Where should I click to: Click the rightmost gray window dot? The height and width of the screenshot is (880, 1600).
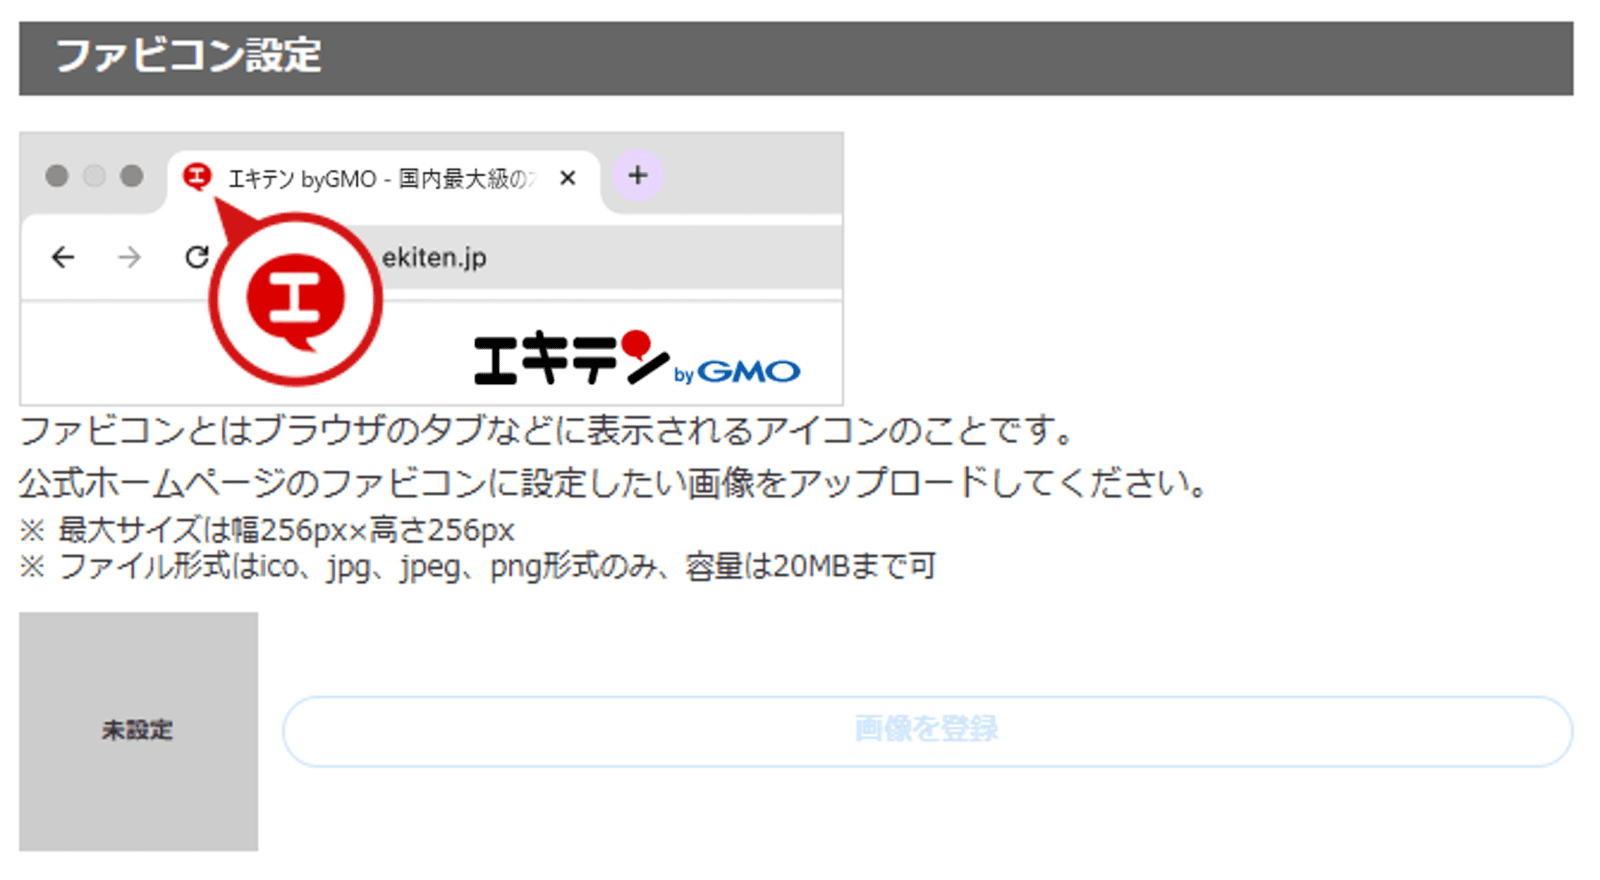[131, 176]
